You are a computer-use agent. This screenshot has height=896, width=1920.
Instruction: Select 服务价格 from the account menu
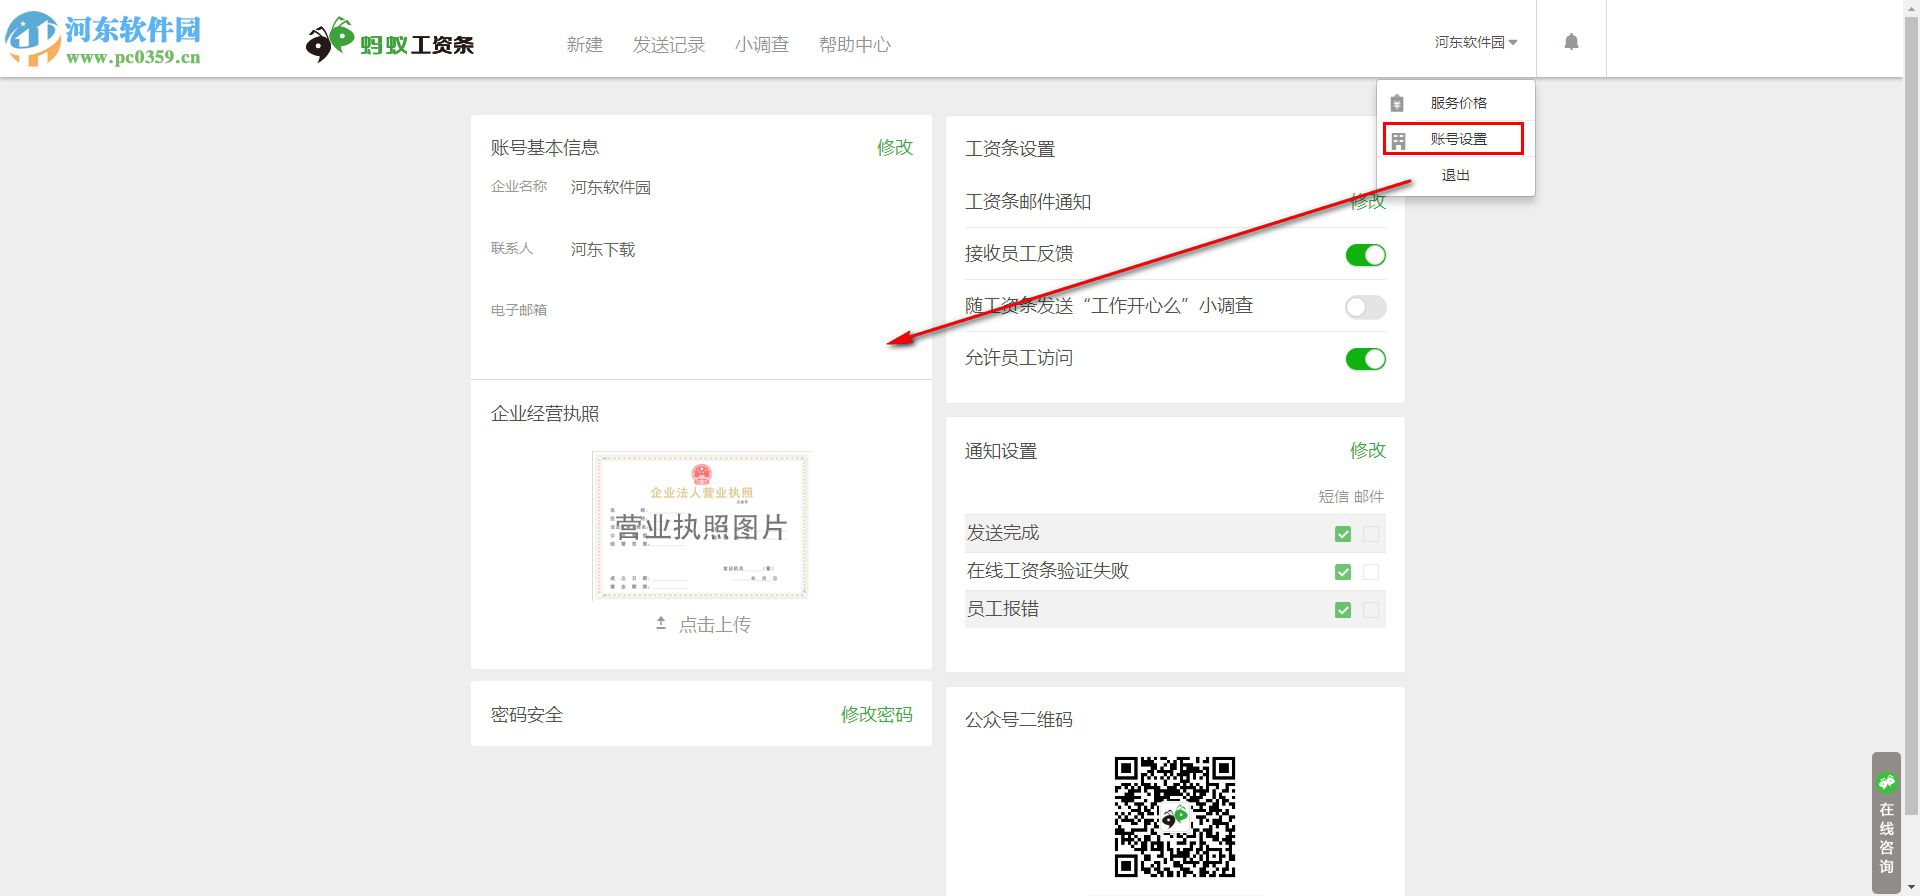click(1458, 103)
